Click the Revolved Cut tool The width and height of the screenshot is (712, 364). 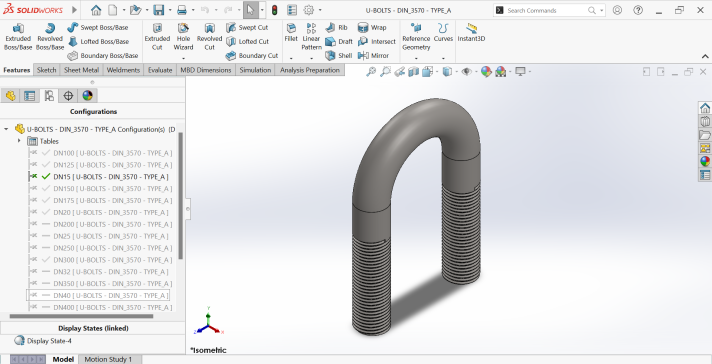[209, 37]
